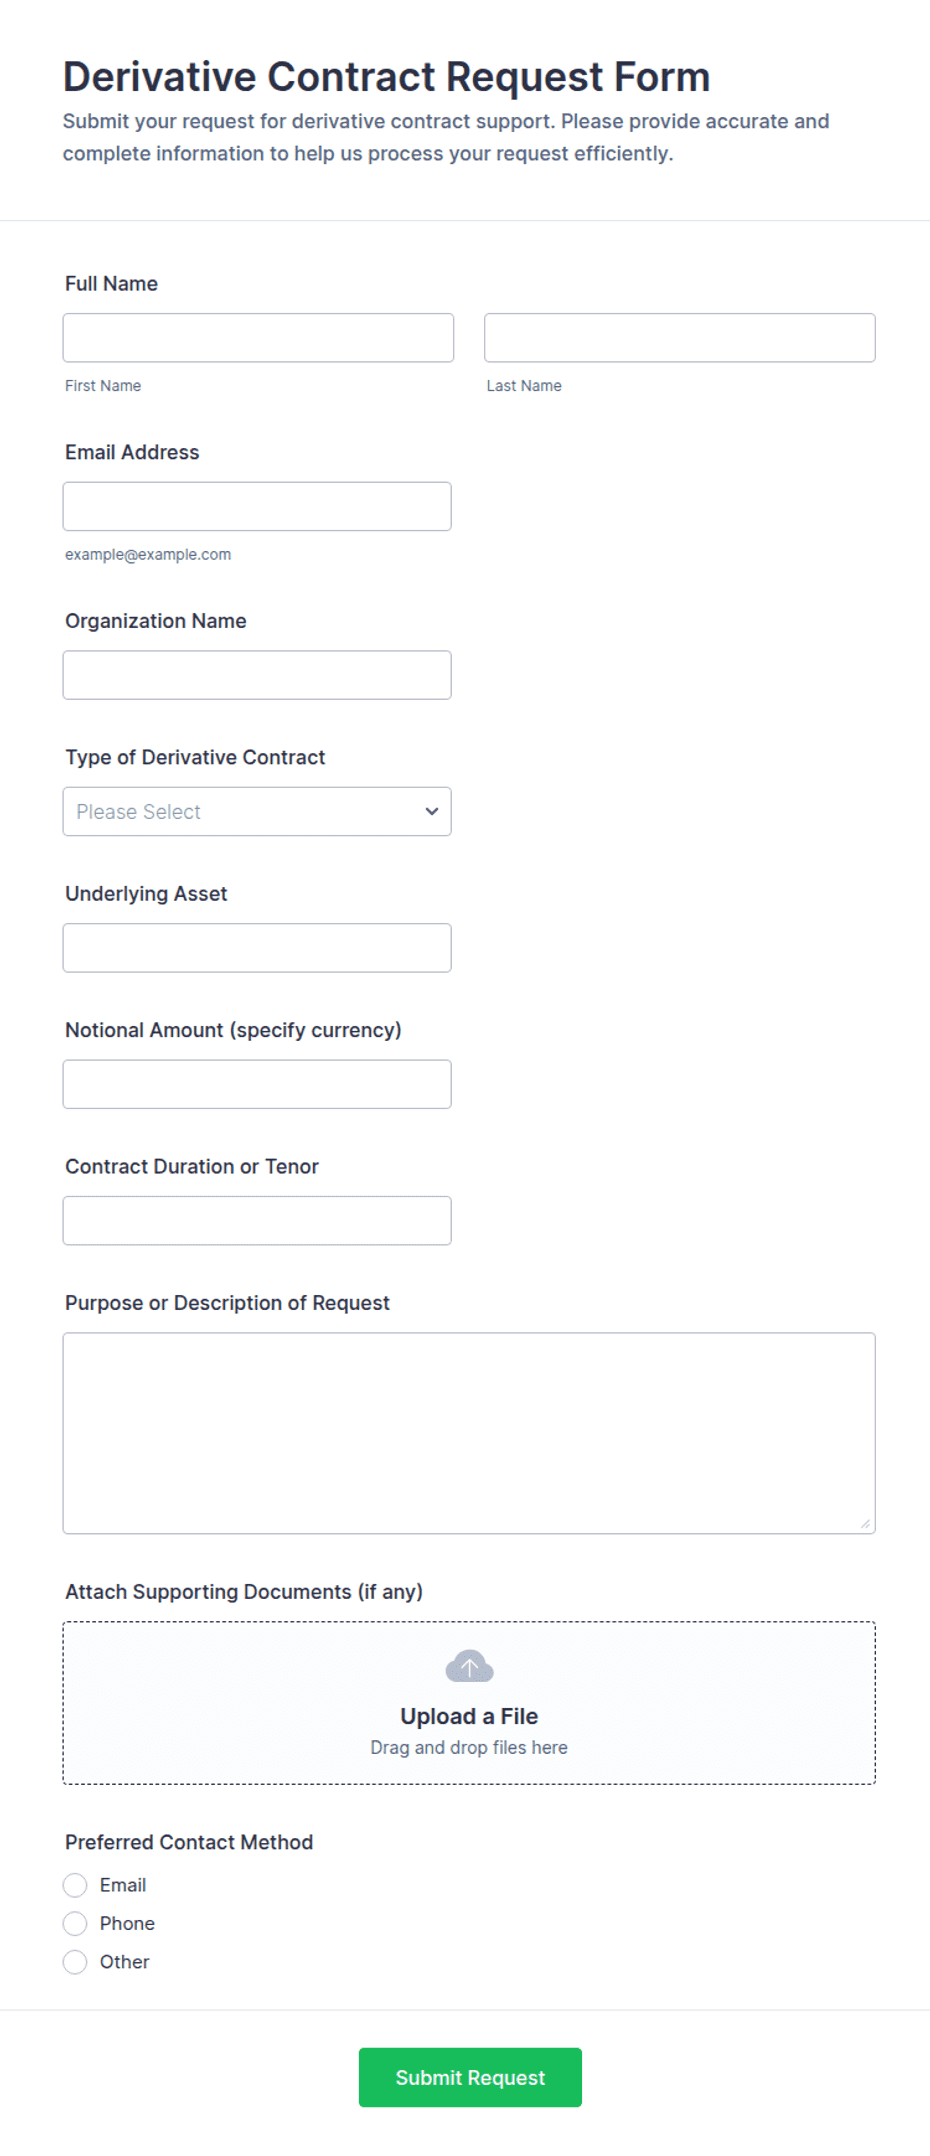Click the Submit Request button
The image size is (930, 2156).
tap(470, 2077)
